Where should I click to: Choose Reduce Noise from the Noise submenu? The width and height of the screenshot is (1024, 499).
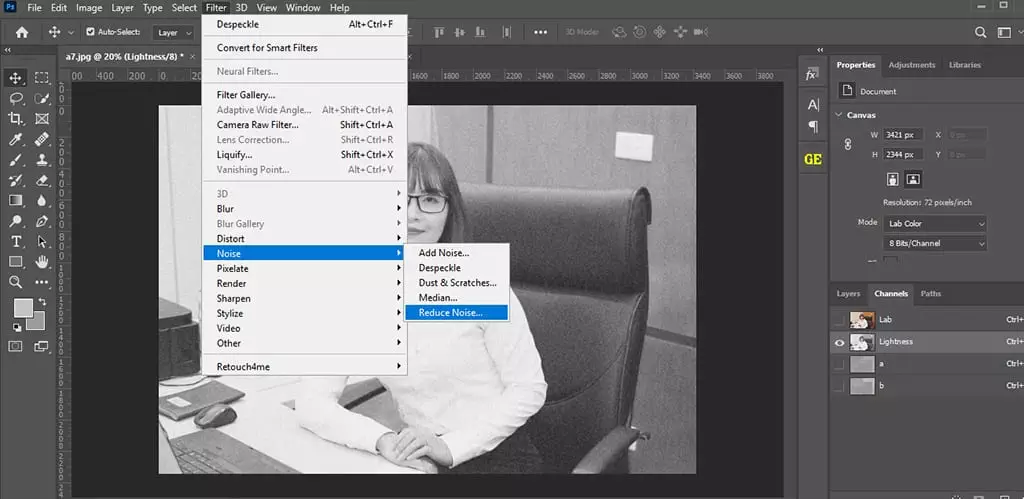pos(450,313)
